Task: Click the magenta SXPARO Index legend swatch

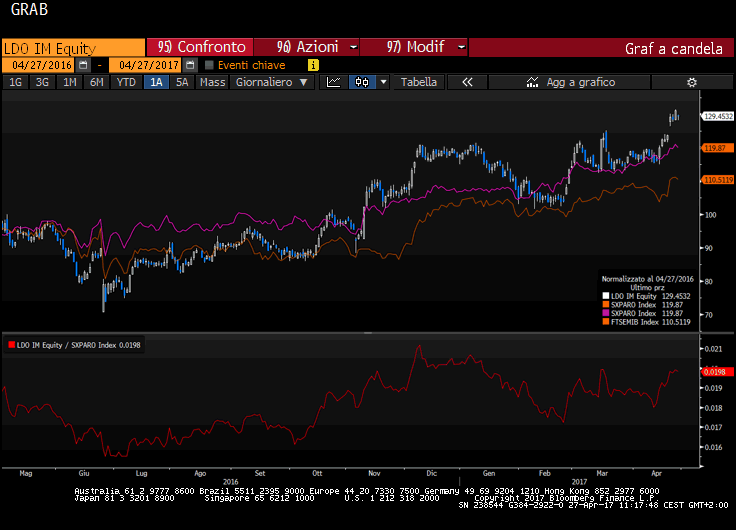Action: (604, 313)
